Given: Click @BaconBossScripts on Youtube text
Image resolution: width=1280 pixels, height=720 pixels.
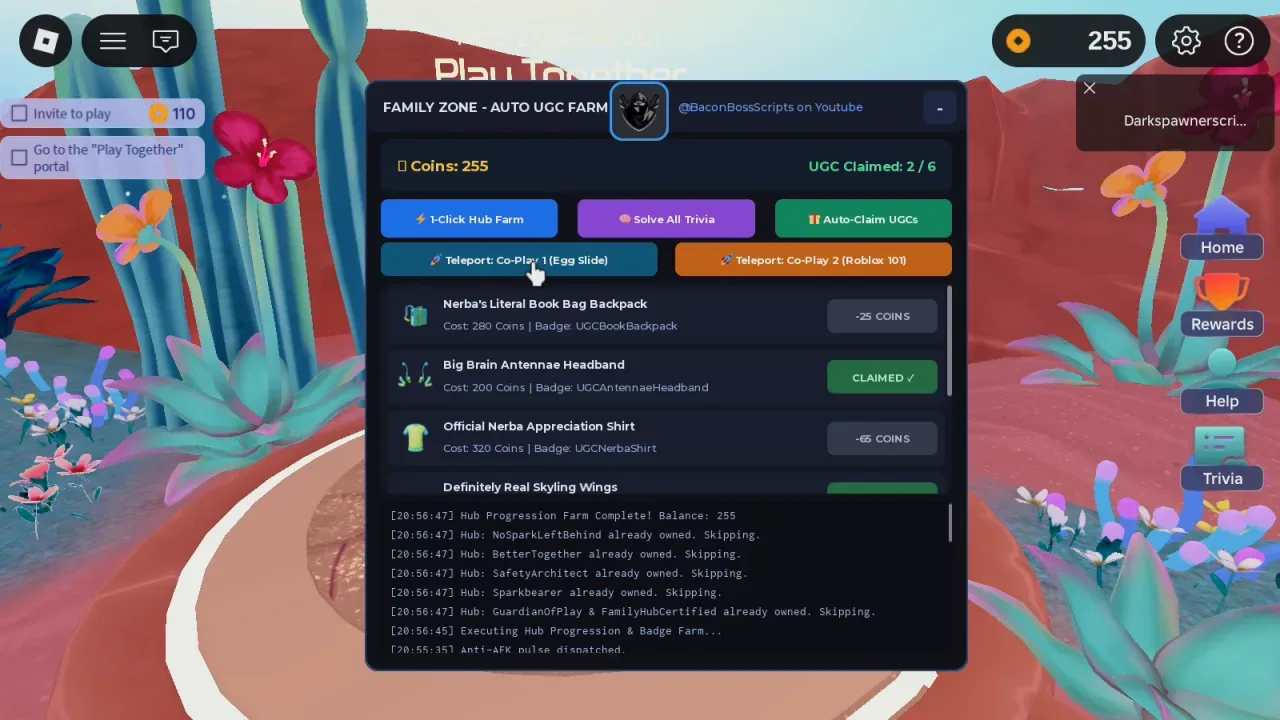Looking at the screenshot, I should point(770,107).
